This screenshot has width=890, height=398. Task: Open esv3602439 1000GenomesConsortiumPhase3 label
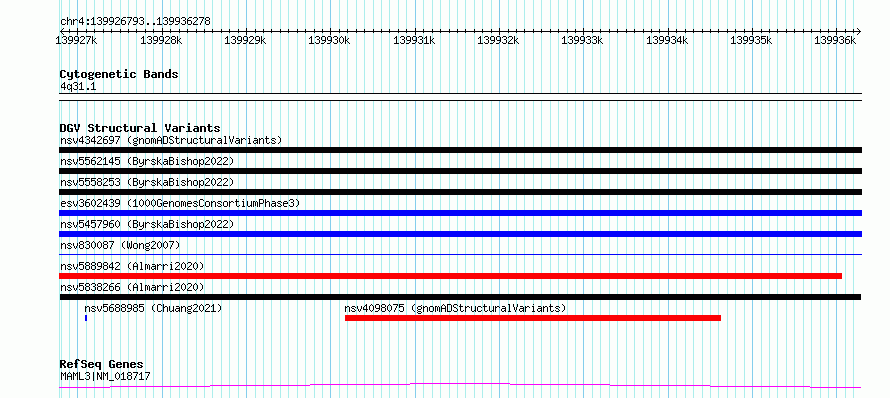tap(179, 203)
